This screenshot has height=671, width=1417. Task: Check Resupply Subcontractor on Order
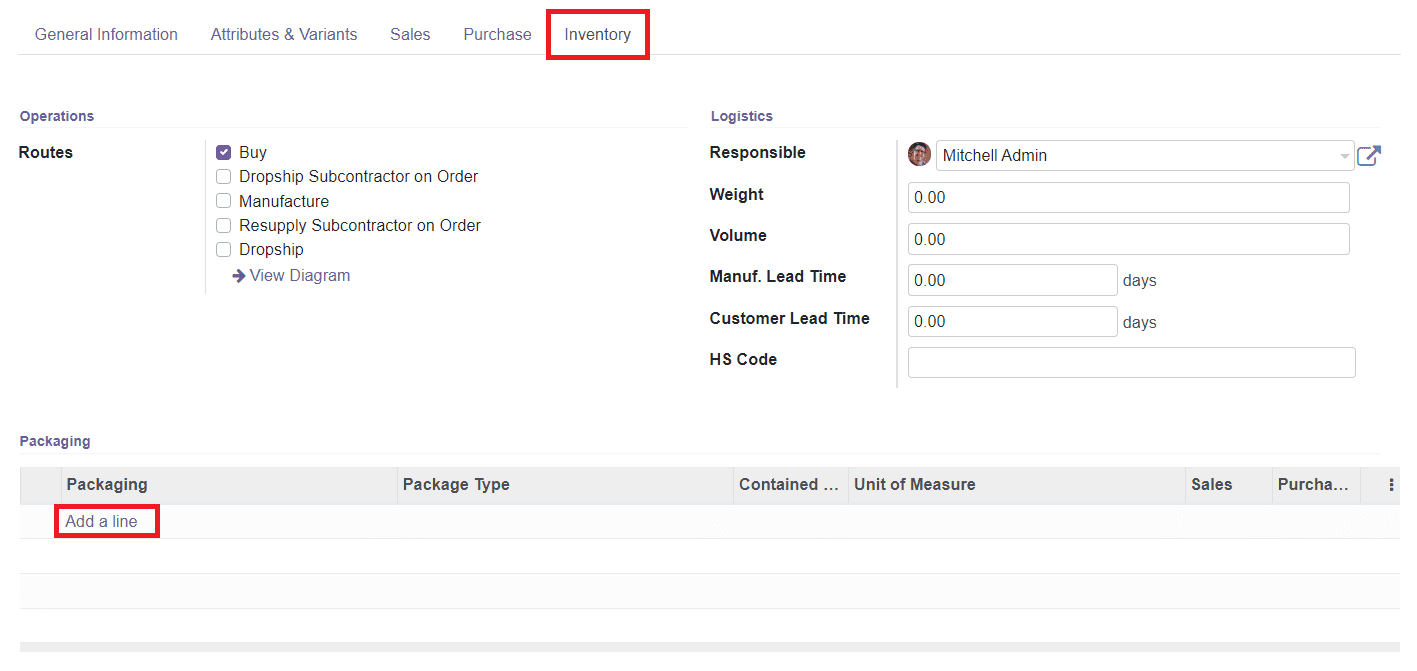[224, 224]
